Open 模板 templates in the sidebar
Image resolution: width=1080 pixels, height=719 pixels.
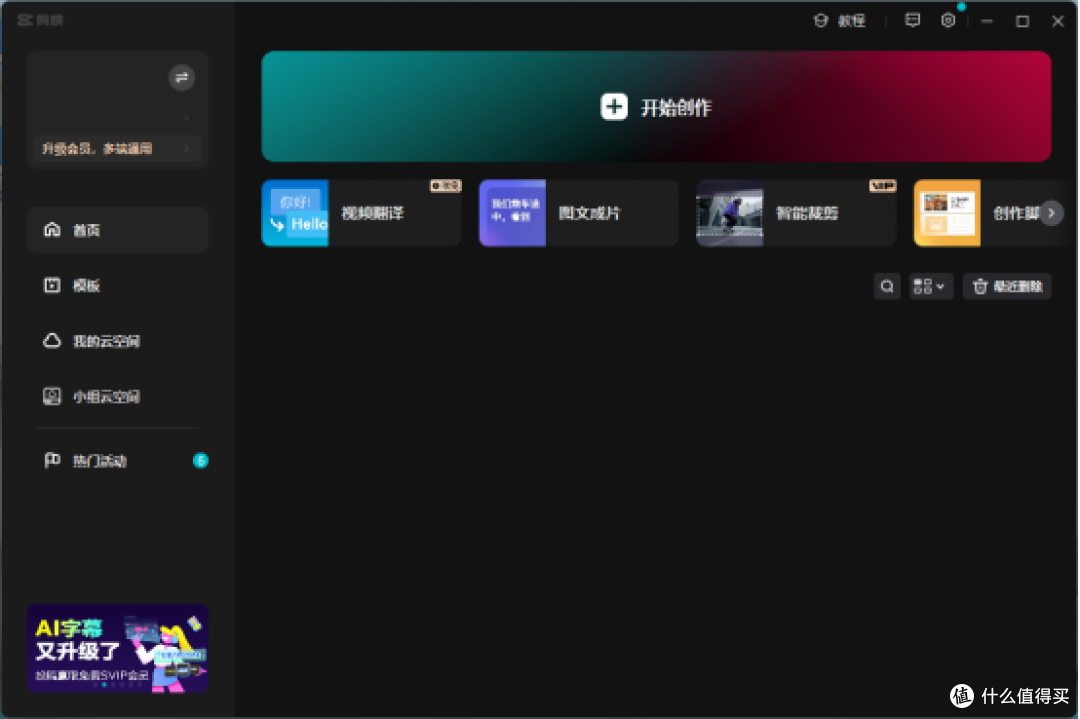pyautogui.click(x=118, y=285)
